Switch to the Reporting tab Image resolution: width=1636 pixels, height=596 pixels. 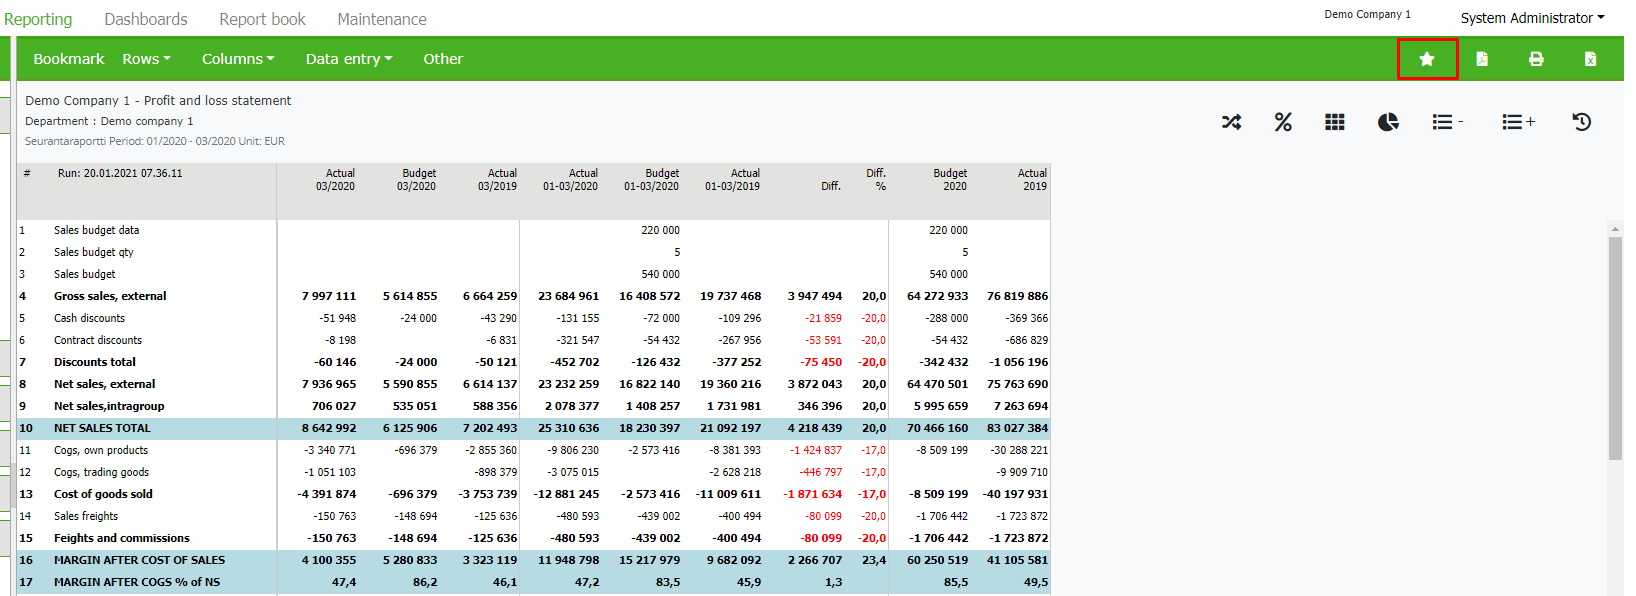(38, 19)
